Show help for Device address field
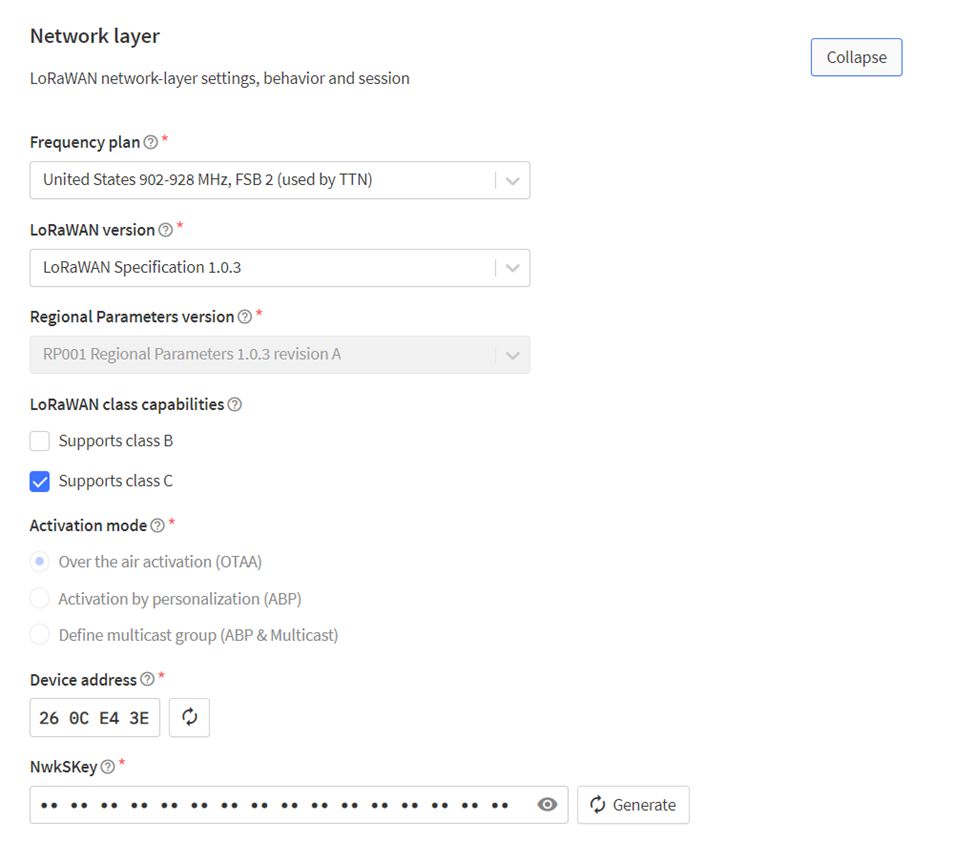This screenshot has height=842, width=975. pyautogui.click(x=147, y=680)
